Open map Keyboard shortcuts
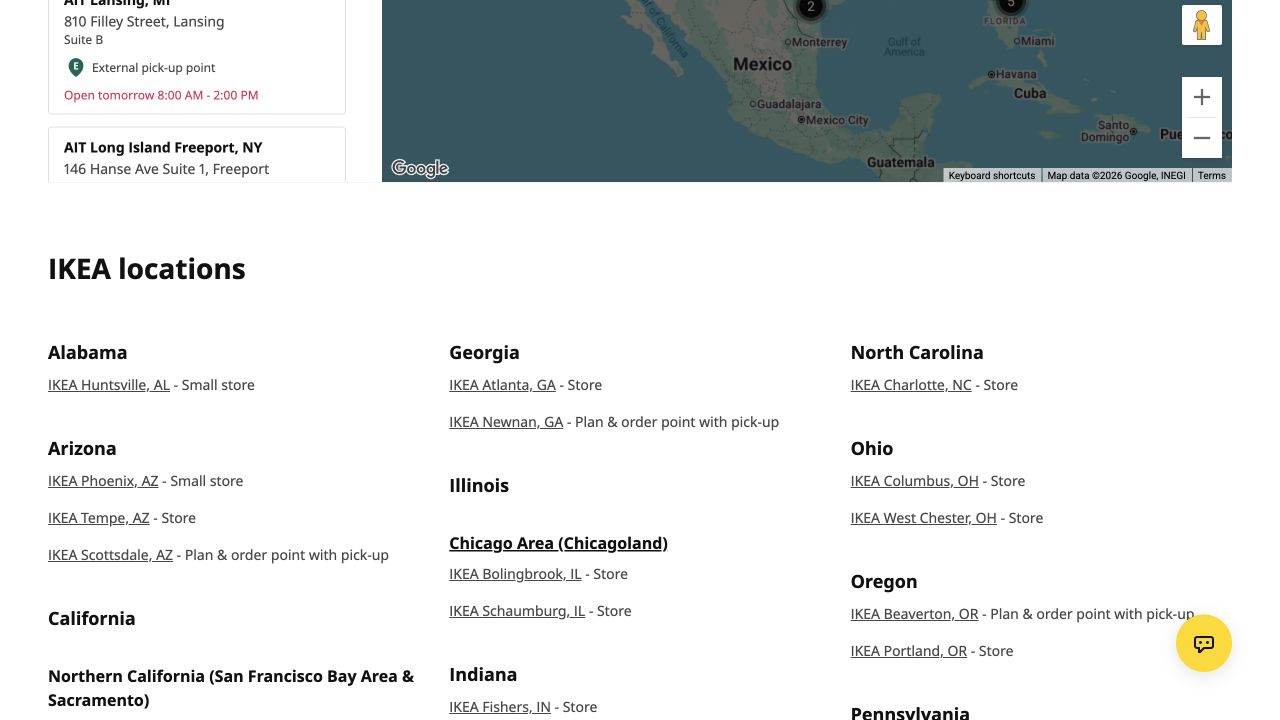The height and width of the screenshot is (720, 1280). [992, 175]
